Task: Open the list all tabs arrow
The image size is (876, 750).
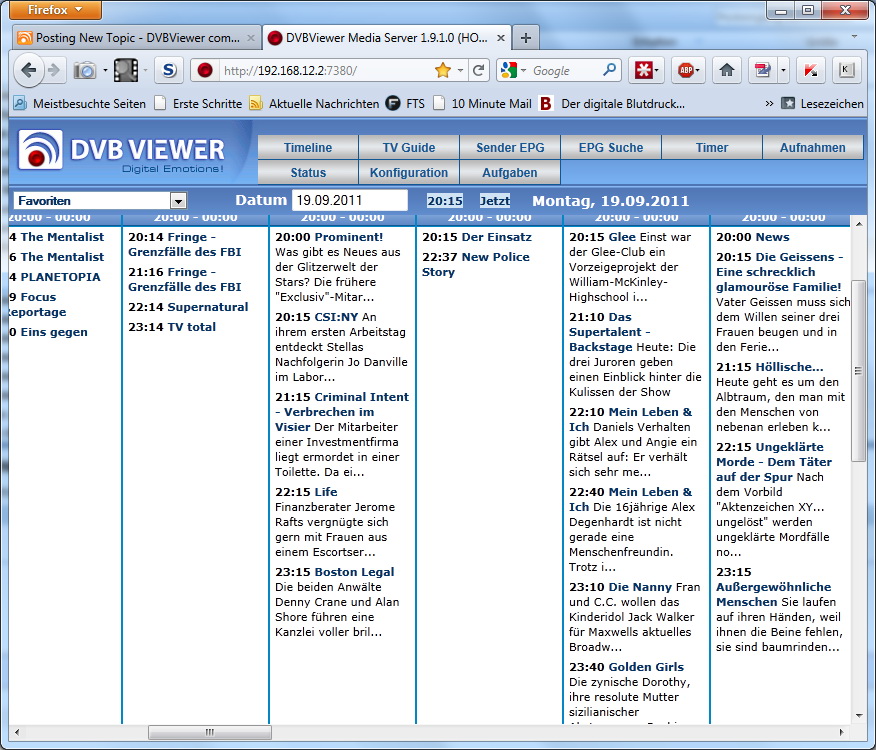Action: (854, 37)
